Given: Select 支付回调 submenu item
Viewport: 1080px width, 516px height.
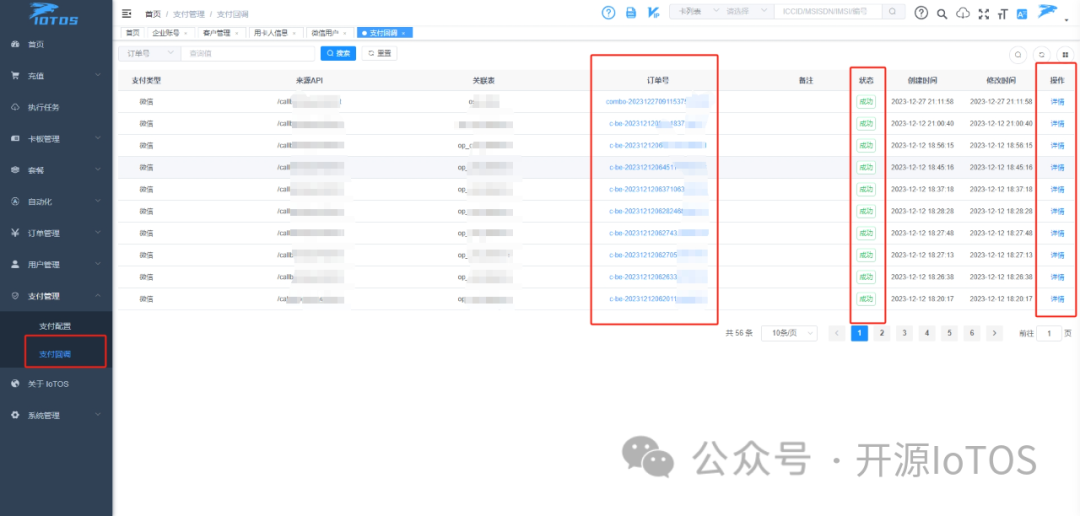Looking at the screenshot, I should point(55,354).
